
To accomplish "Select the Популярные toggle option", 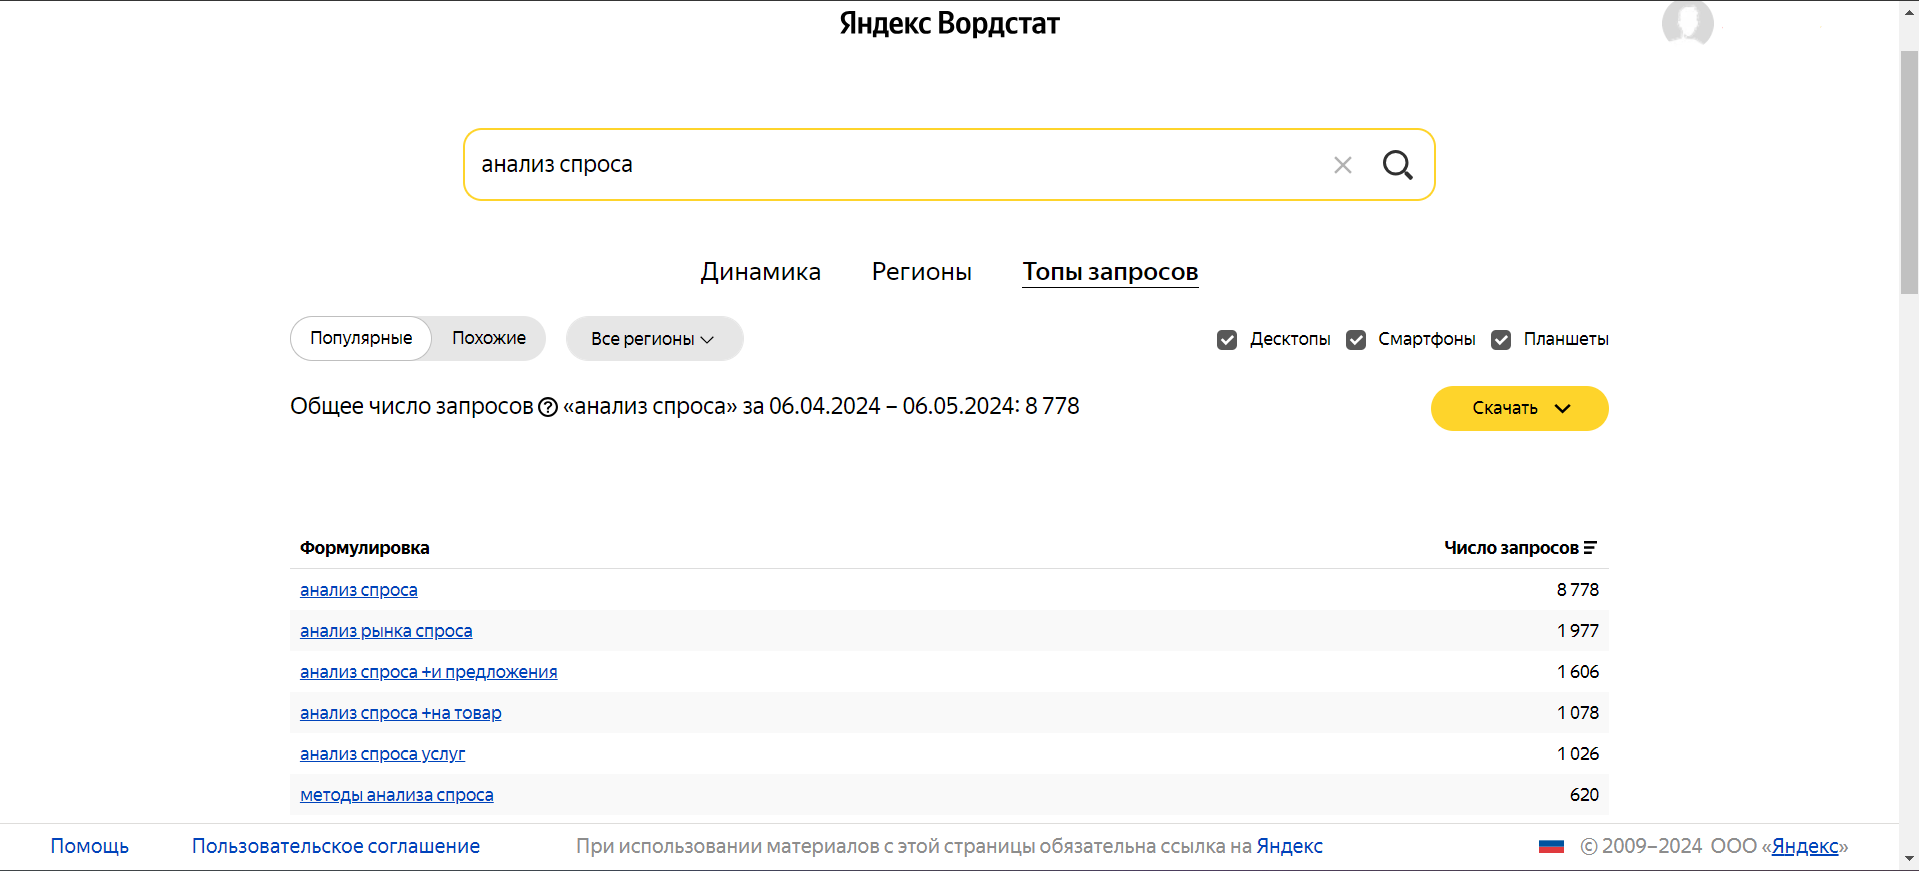I will point(361,338).
